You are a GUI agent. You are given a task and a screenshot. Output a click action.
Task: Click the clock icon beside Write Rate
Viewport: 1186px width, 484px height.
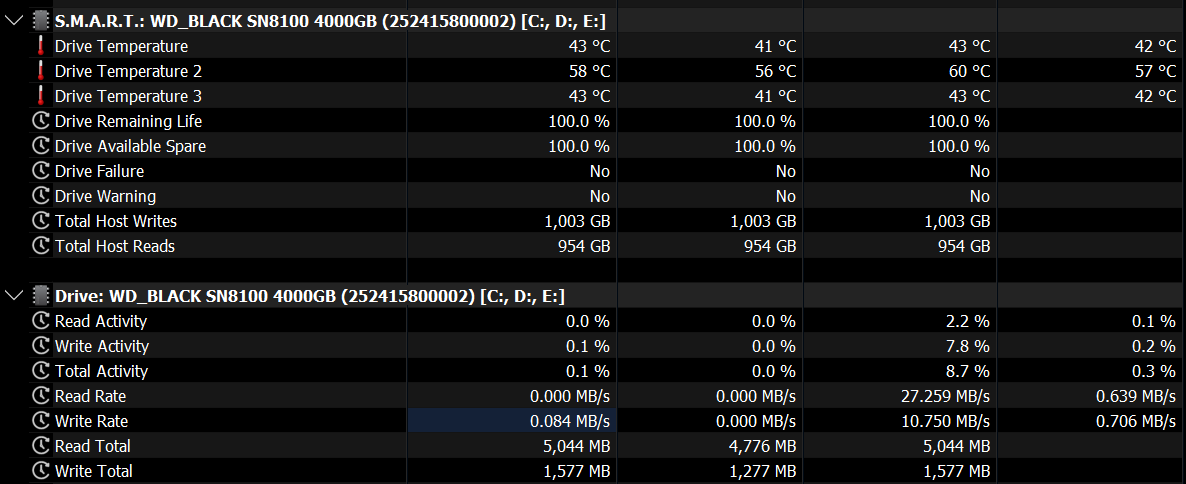(x=41, y=421)
